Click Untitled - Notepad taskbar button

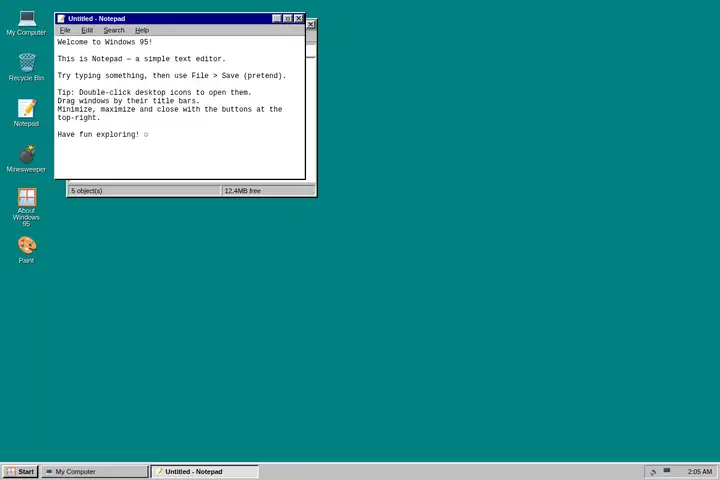coord(205,472)
